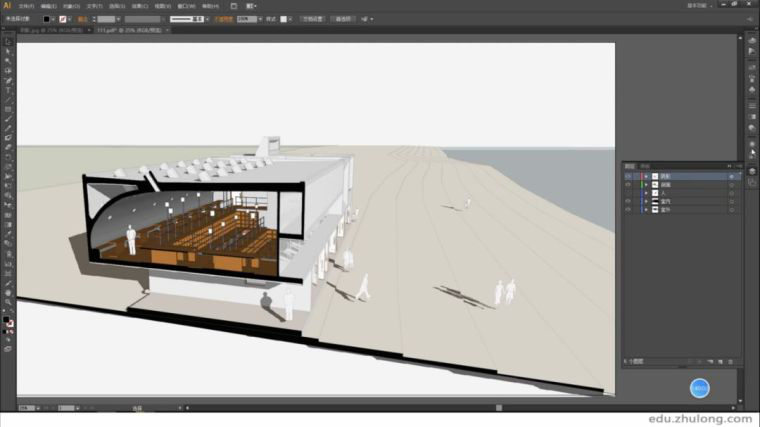760x427 pixels.
Task: Select the Pen tool
Action: click(8, 81)
